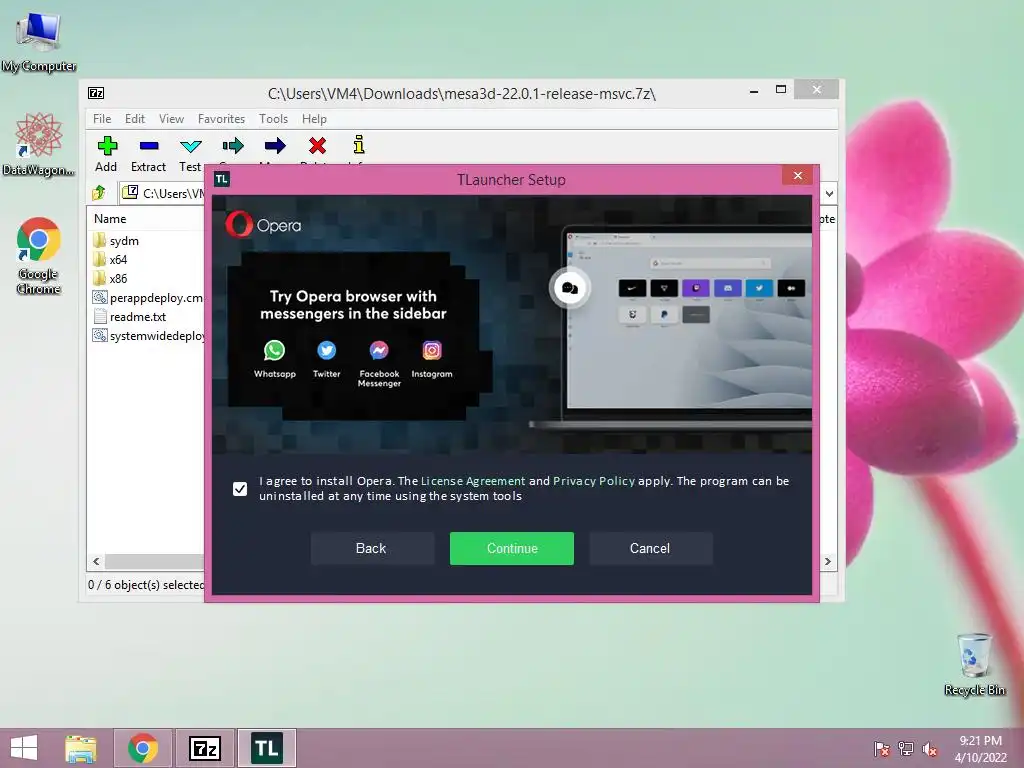The width and height of the screenshot is (1024, 768).
Task: Open My Computer desktop icon
Action: [x=39, y=41]
